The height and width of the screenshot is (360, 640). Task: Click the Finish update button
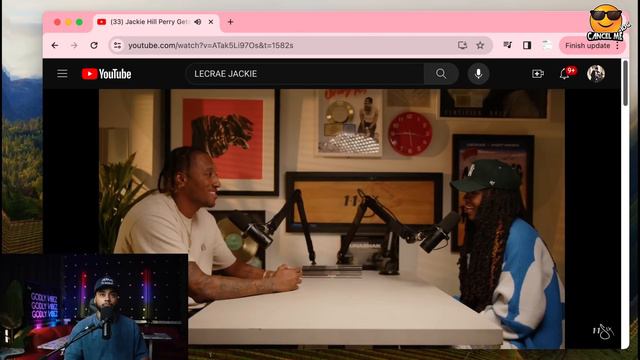coord(587,46)
